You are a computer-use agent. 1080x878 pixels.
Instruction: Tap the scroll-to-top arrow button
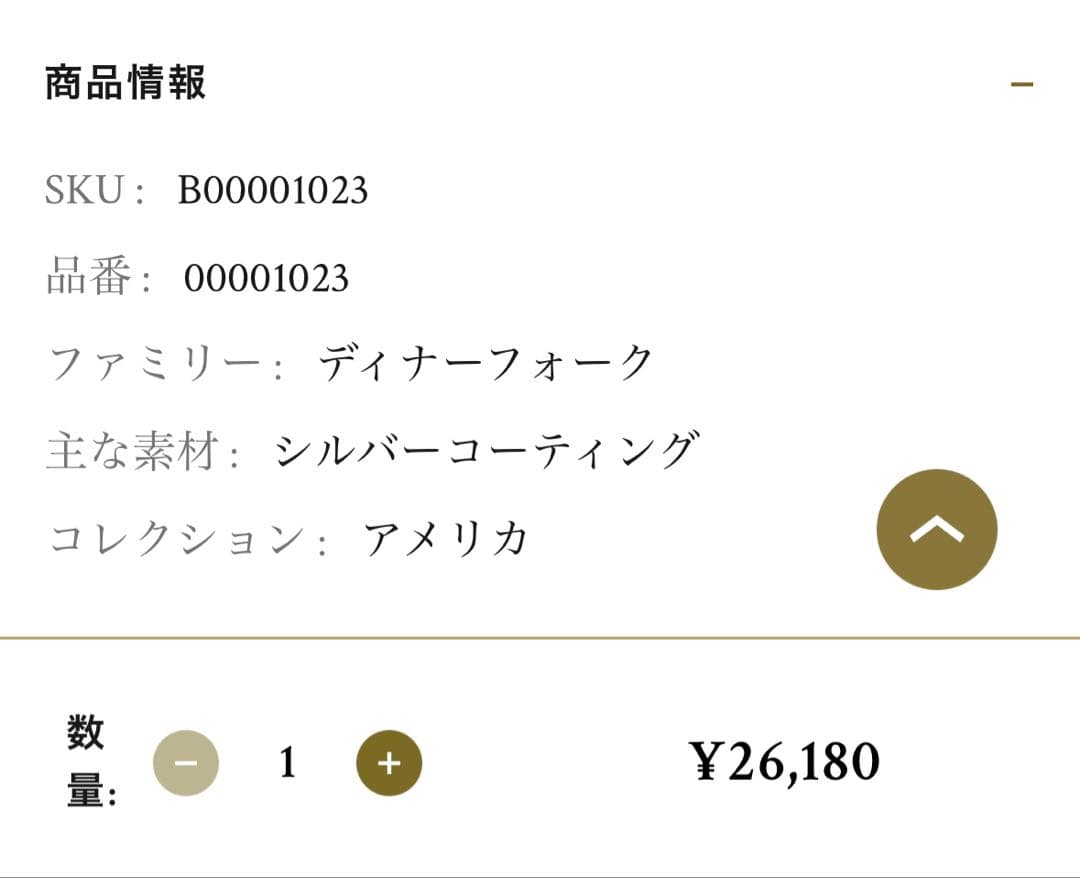click(936, 529)
